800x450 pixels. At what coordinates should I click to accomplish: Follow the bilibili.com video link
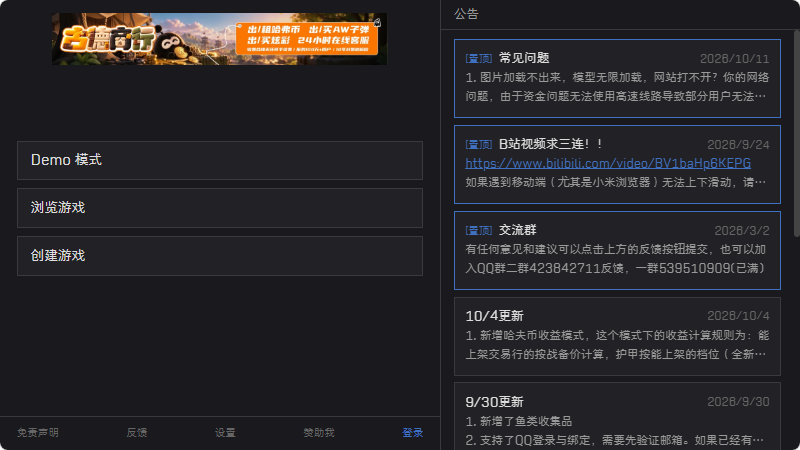[x=608, y=163]
